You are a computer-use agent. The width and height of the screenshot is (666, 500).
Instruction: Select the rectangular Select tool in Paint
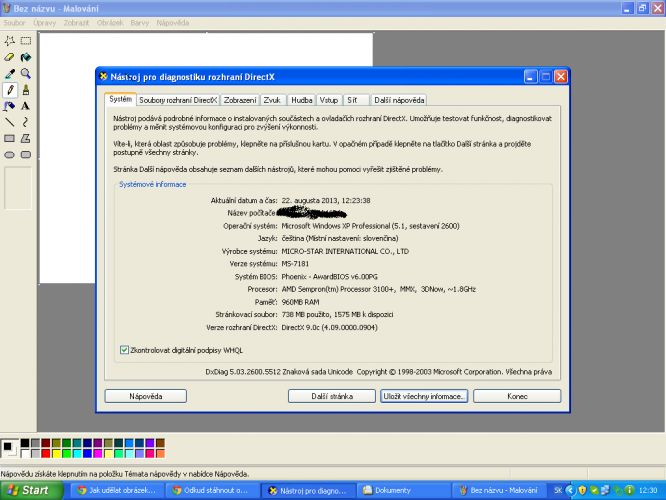coord(26,41)
